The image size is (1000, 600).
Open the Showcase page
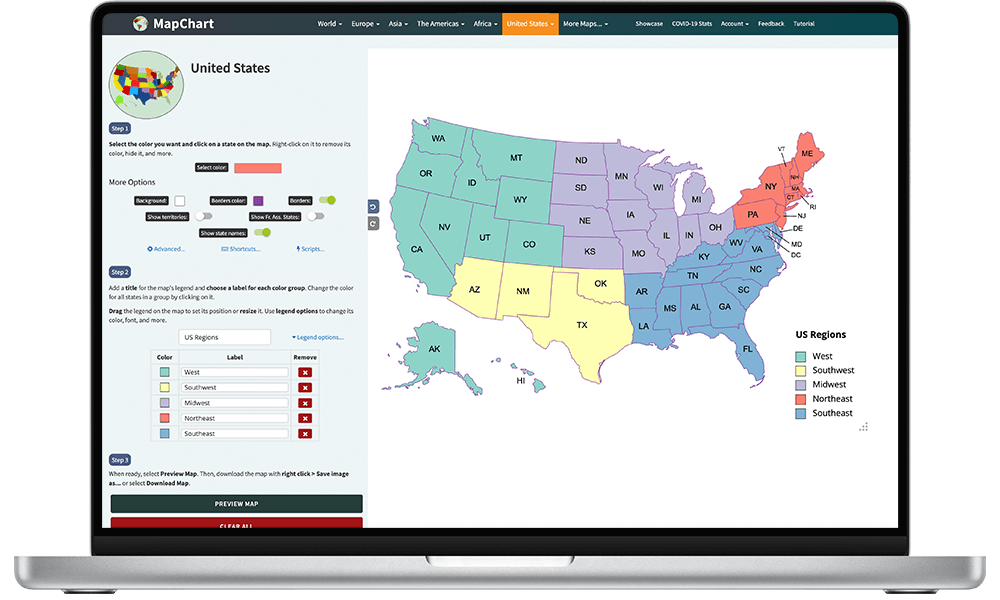coord(649,24)
